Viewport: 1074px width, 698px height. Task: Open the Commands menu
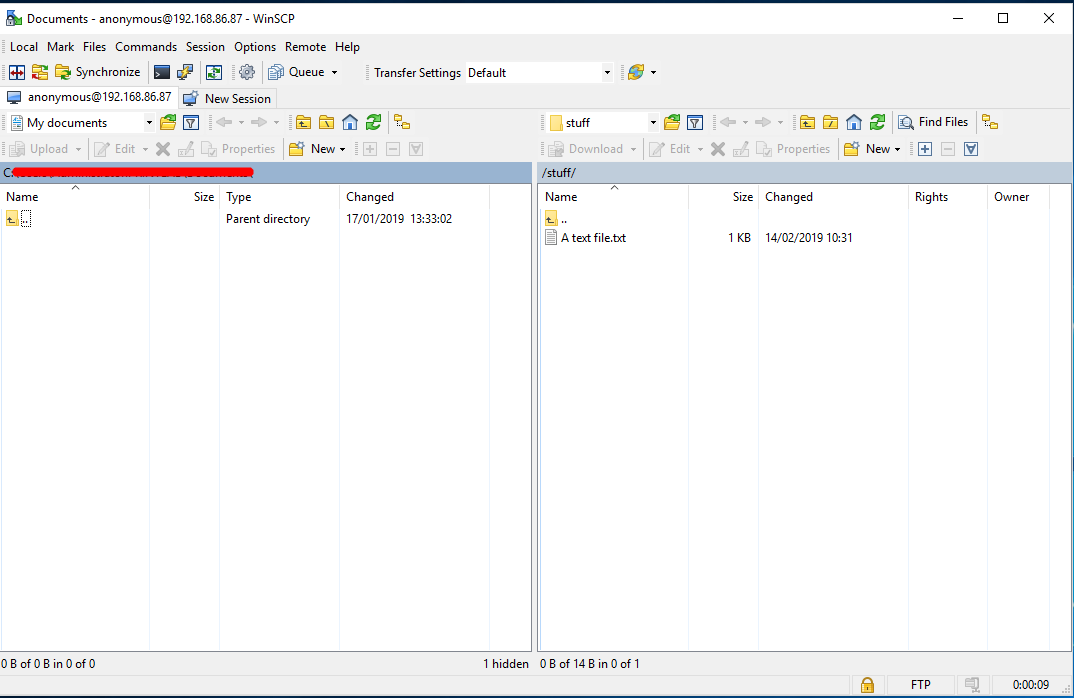point(146,47)
